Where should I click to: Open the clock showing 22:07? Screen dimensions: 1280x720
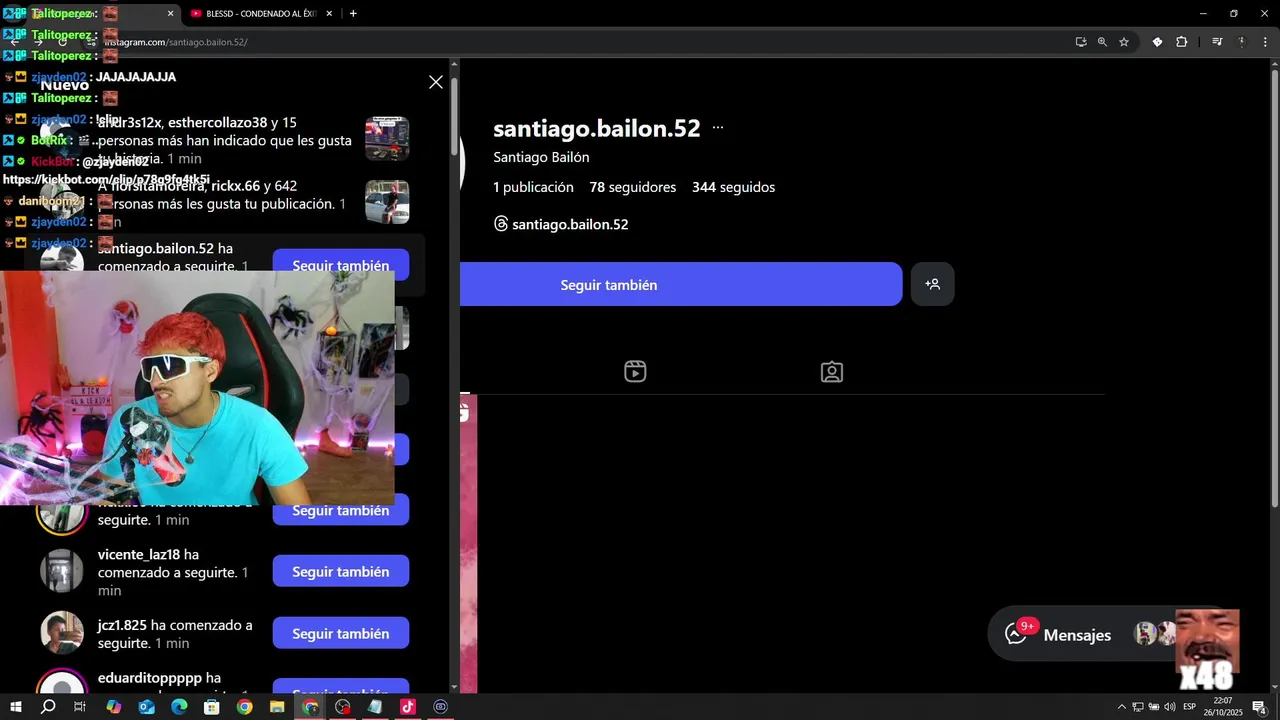(x=1222, y=707)
